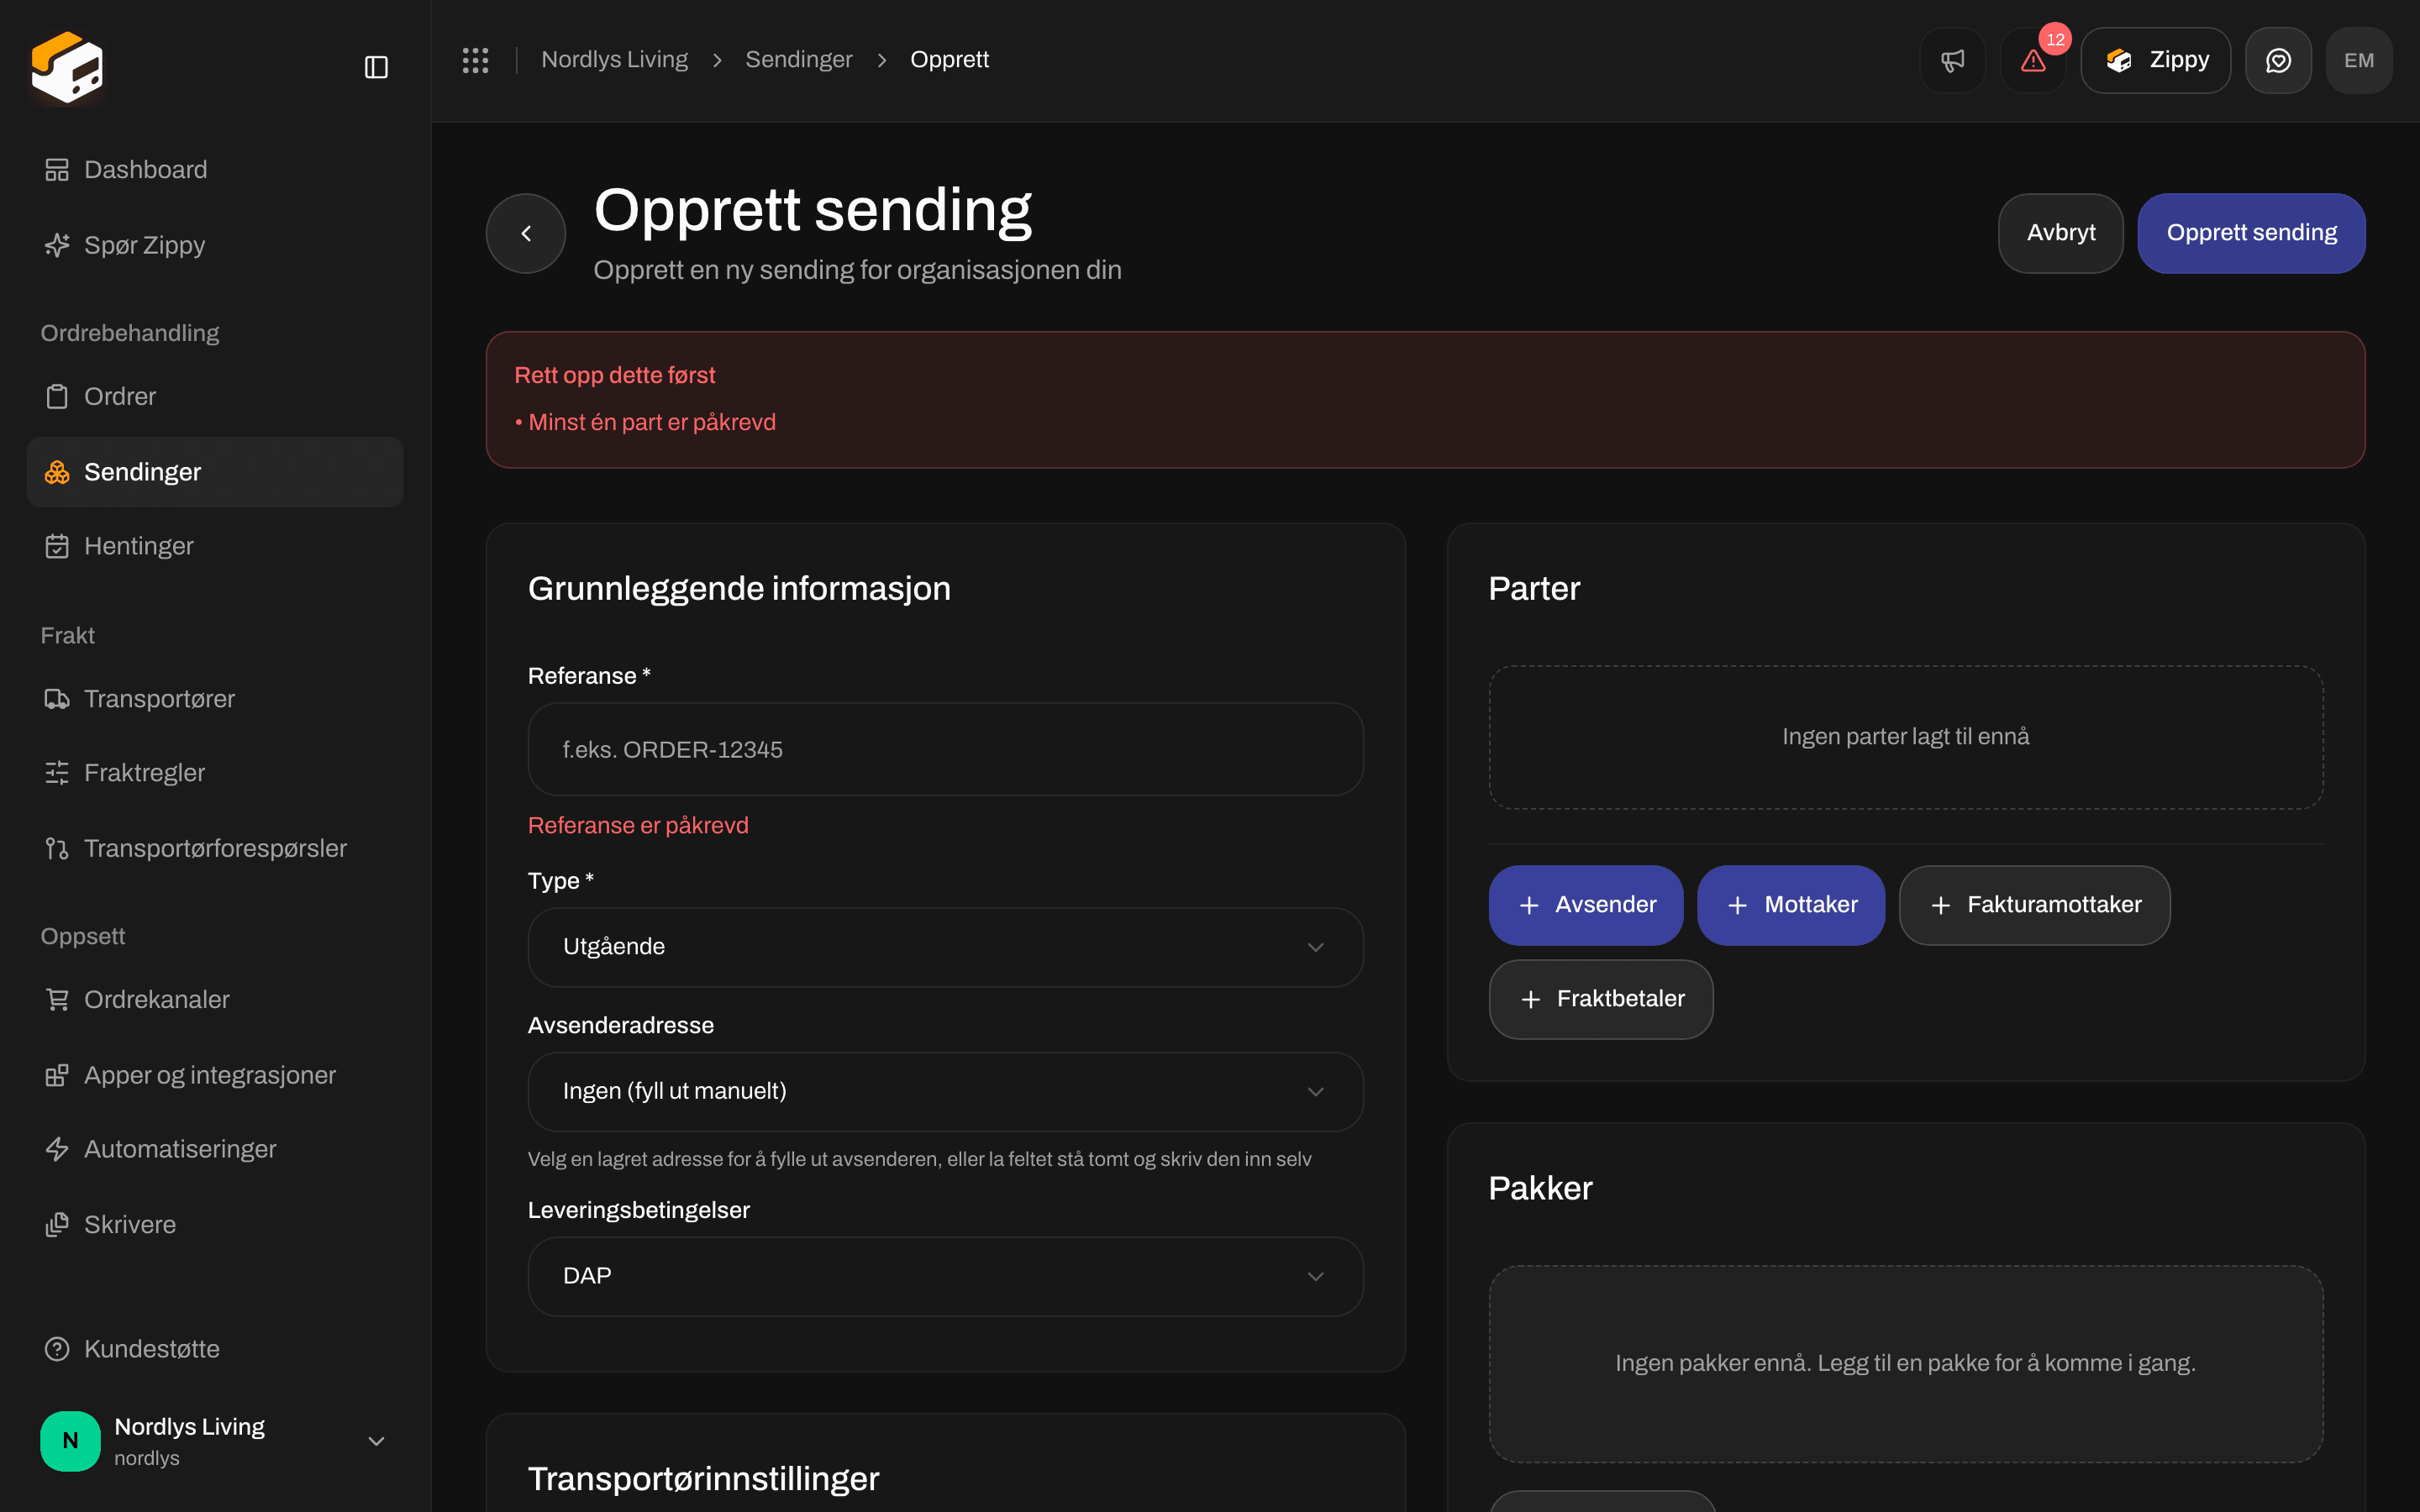Add a Fraktbetaler party
The height and width of the screenshot is (1512, 2420).
1600,999
